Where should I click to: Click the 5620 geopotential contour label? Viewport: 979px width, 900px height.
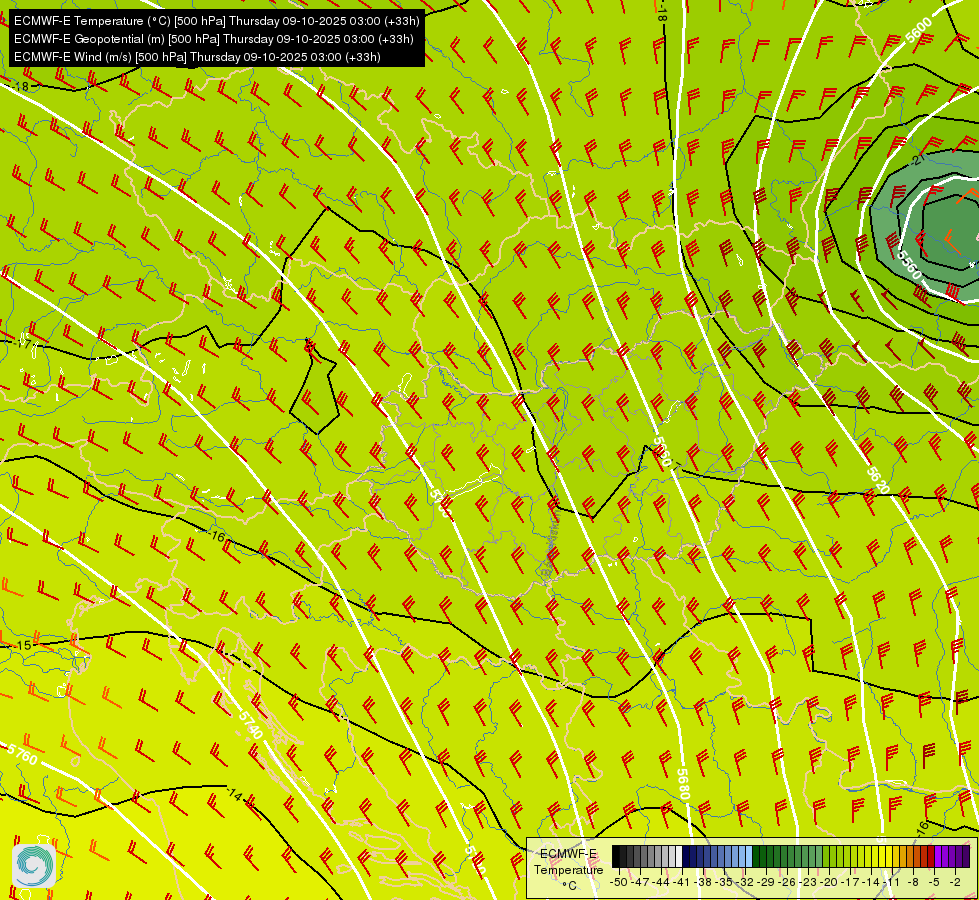tap(877, 480)
